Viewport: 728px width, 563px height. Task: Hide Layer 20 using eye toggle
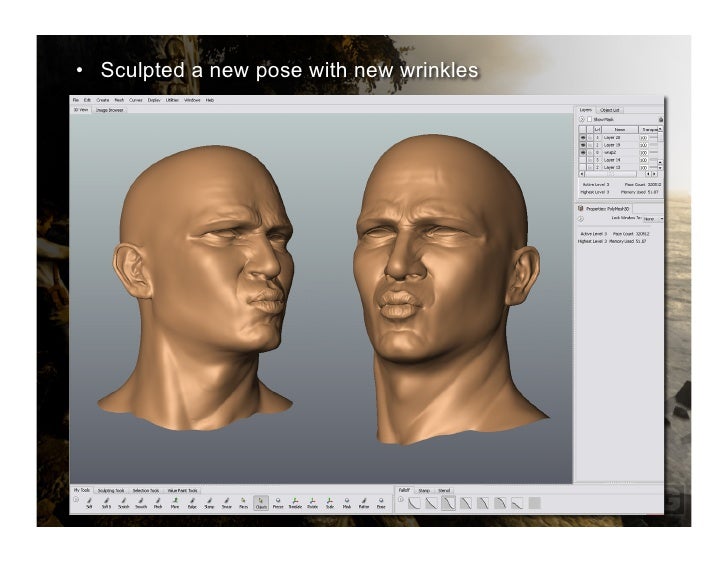pos(583,136)
